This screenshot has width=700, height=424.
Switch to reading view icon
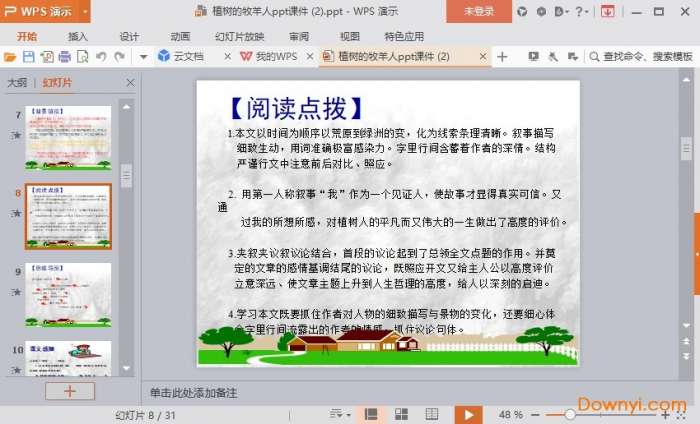pos(432,415)
